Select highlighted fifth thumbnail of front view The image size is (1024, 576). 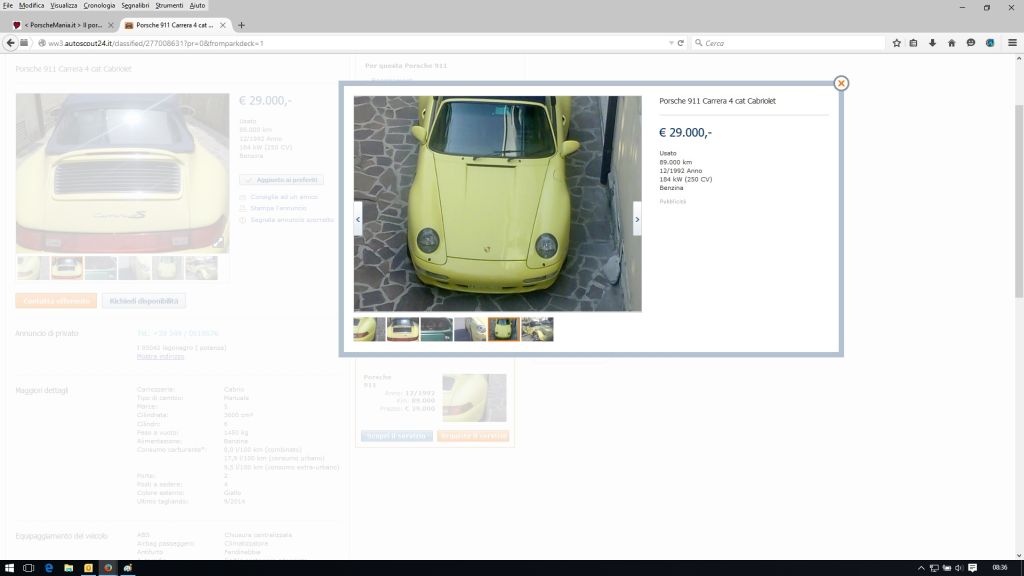point(504,329)
